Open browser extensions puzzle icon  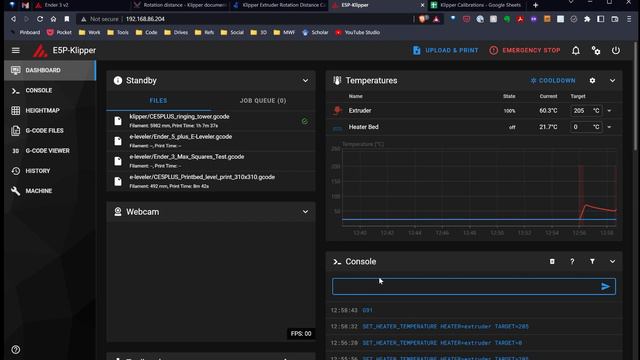coord(587,19)
